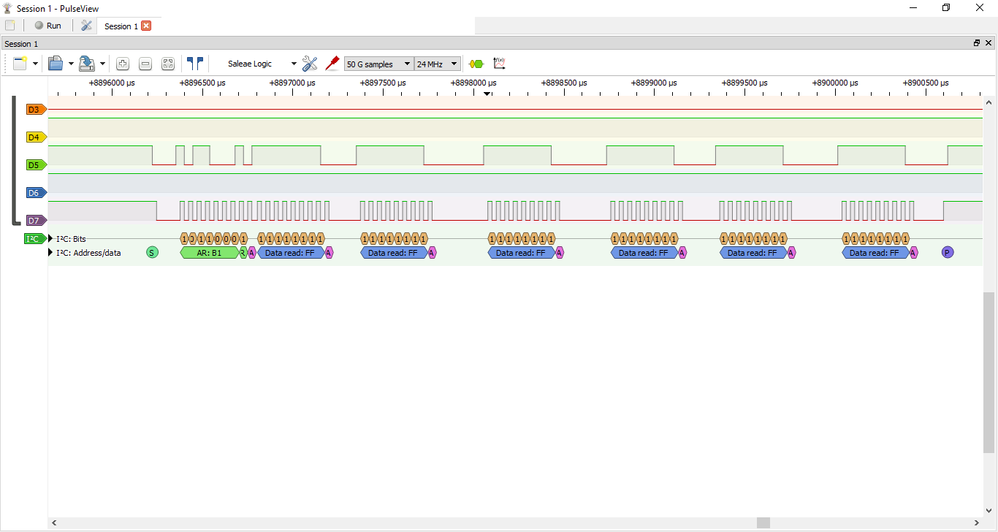Click the I²C stop condition P marker
This screenshot has width=998, height=532.
pos(947,253)
